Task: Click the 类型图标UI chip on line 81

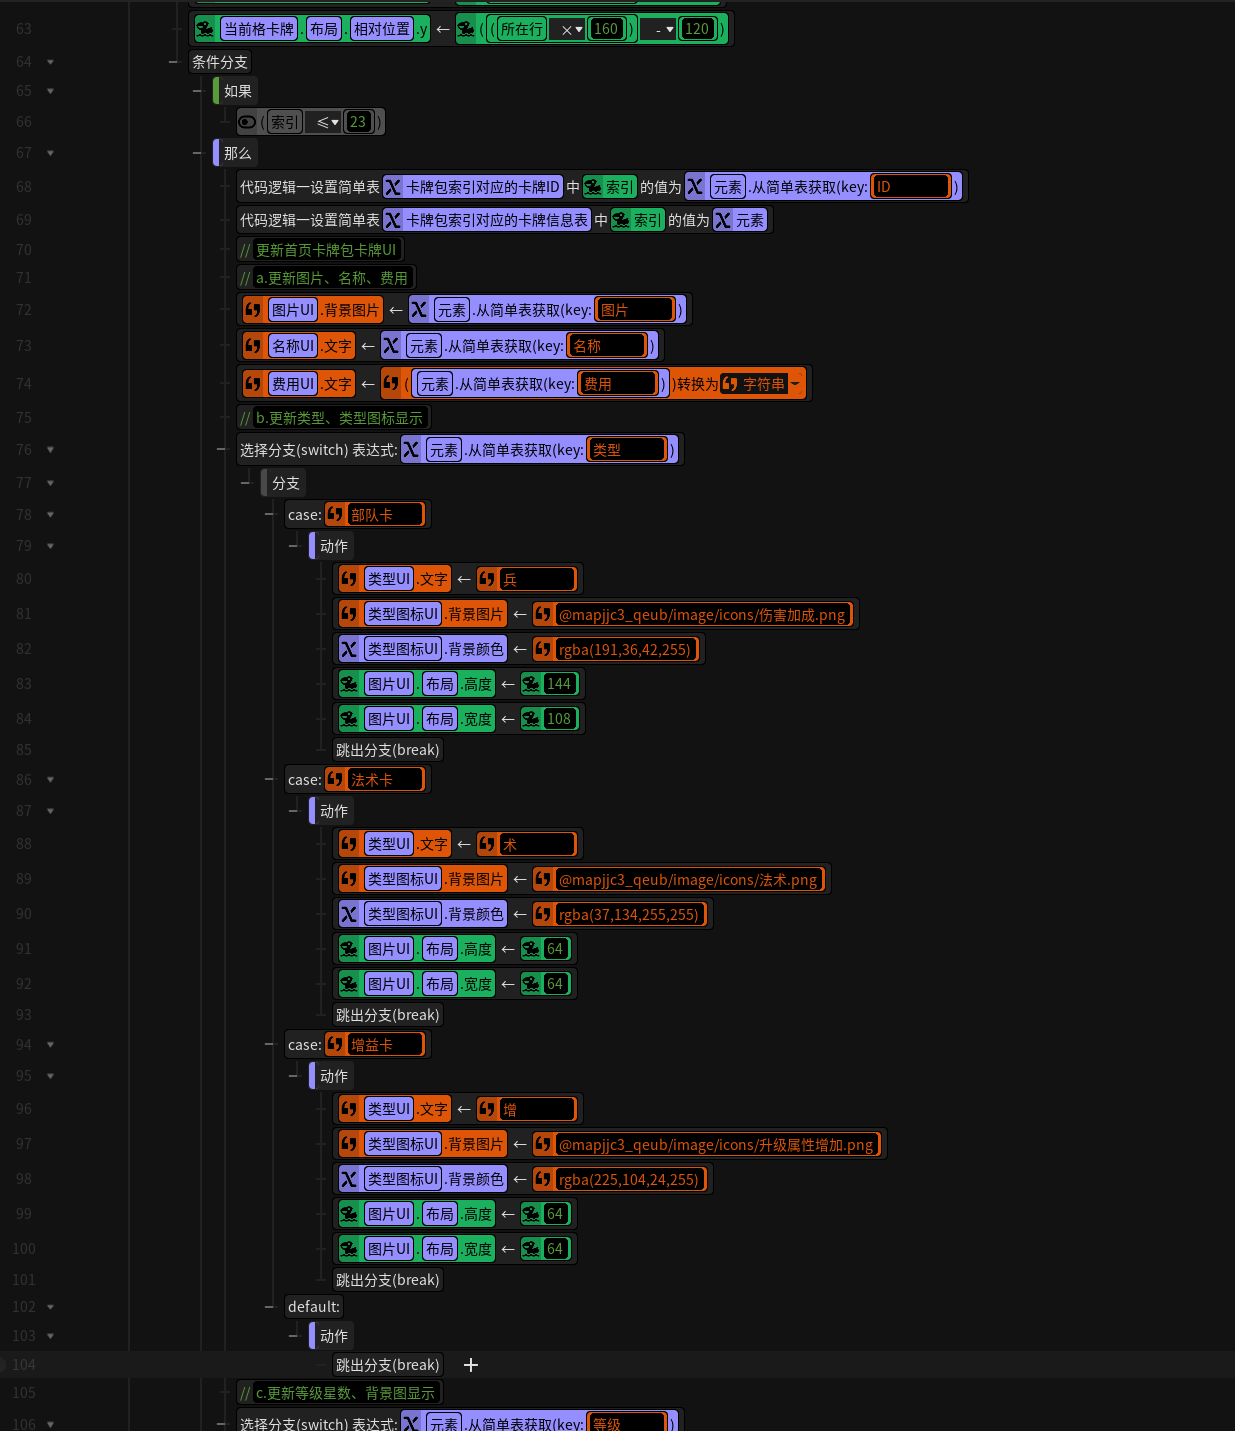Action: click(x=403, y=614)
